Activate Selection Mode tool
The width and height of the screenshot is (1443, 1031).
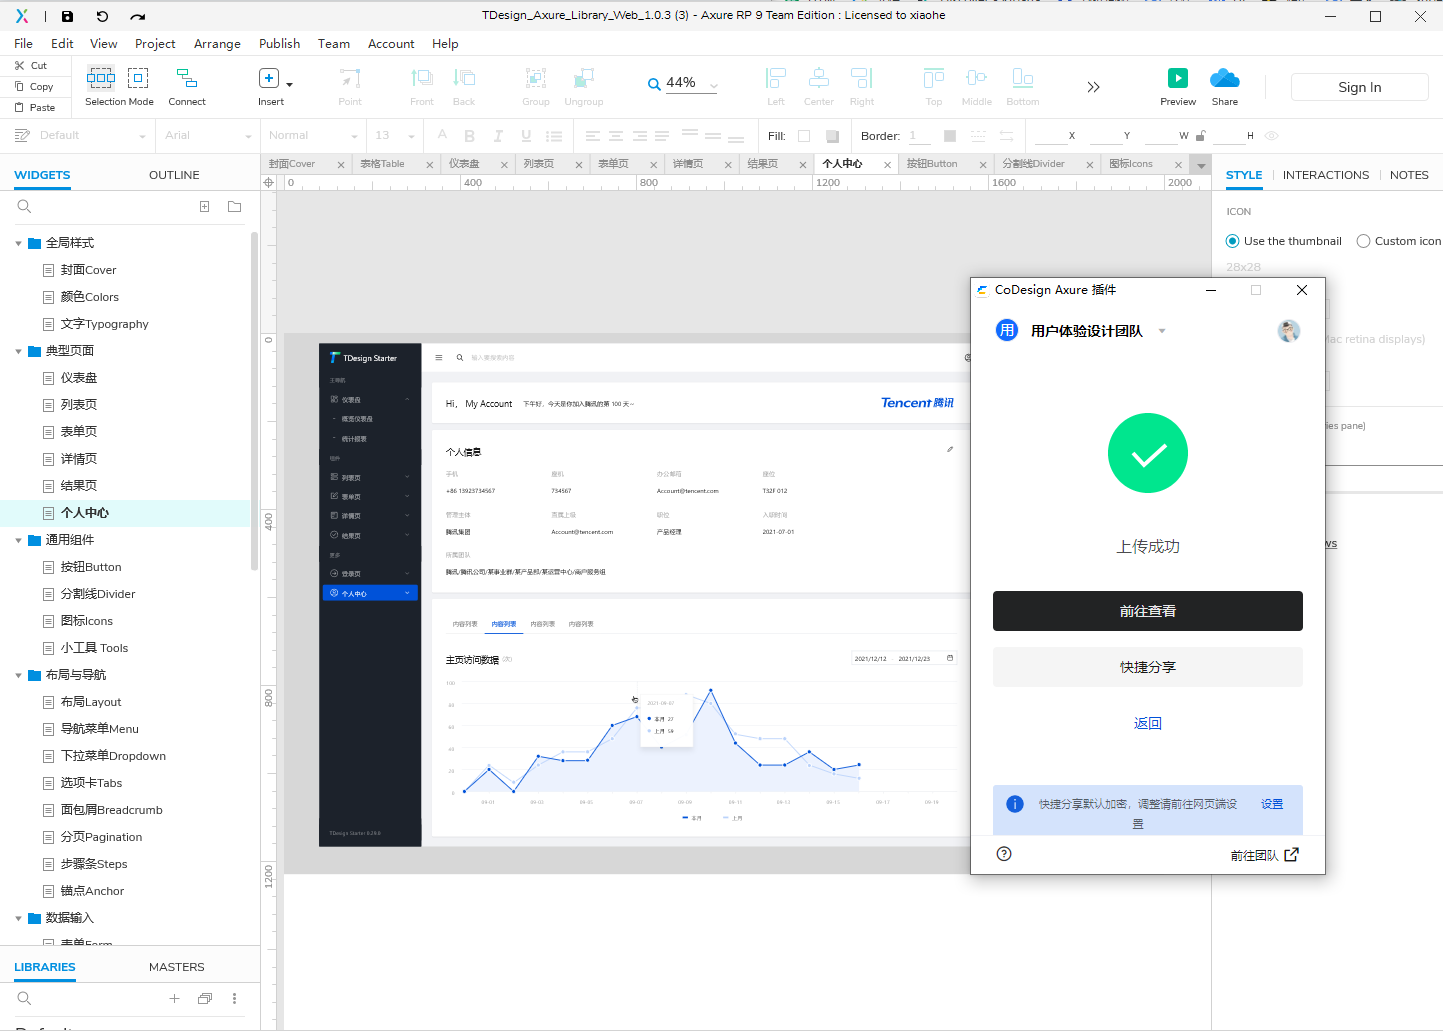click(119, 87)
